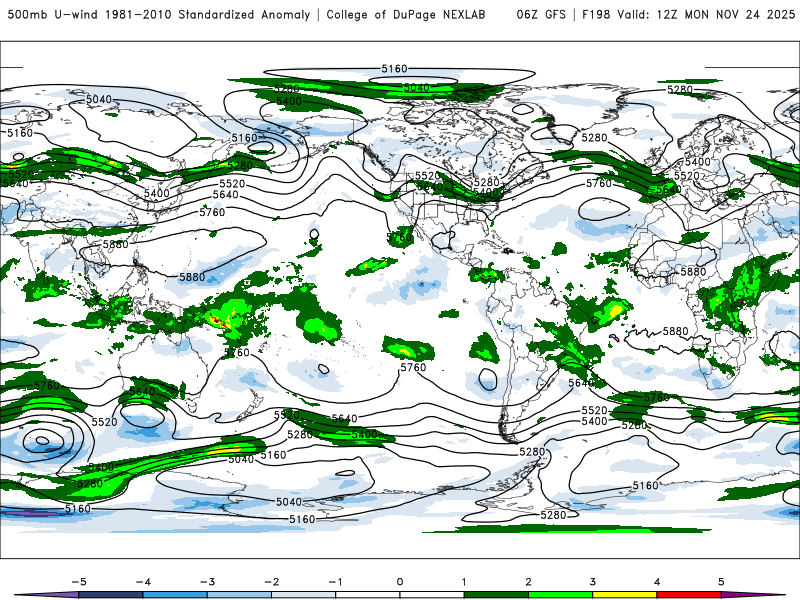
Task: Click the "-3" colorbar tick label
Action: [207, 582]
